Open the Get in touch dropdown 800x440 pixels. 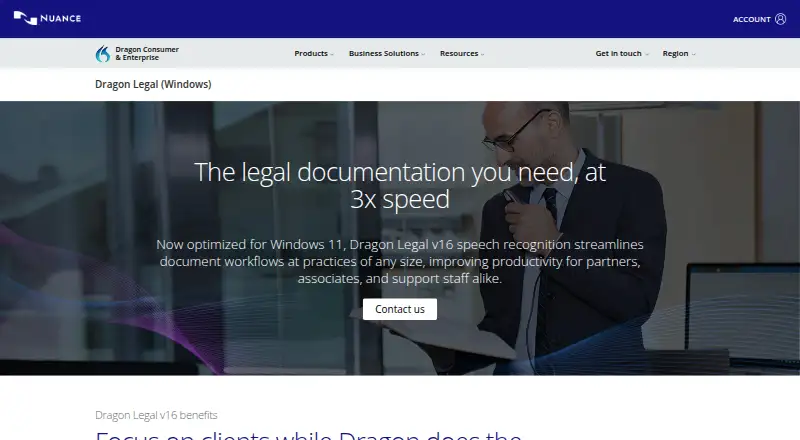pos(622,53)
